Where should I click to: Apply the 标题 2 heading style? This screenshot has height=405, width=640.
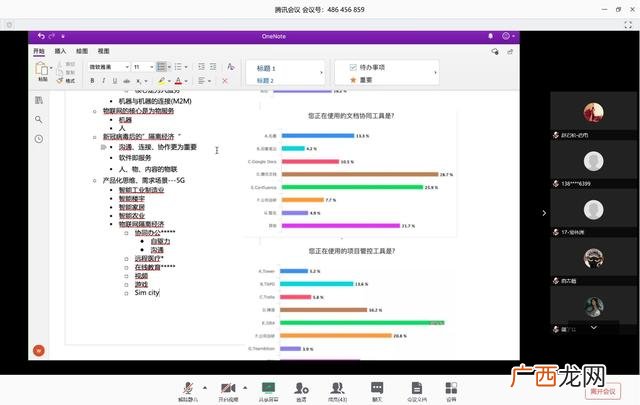265,80
